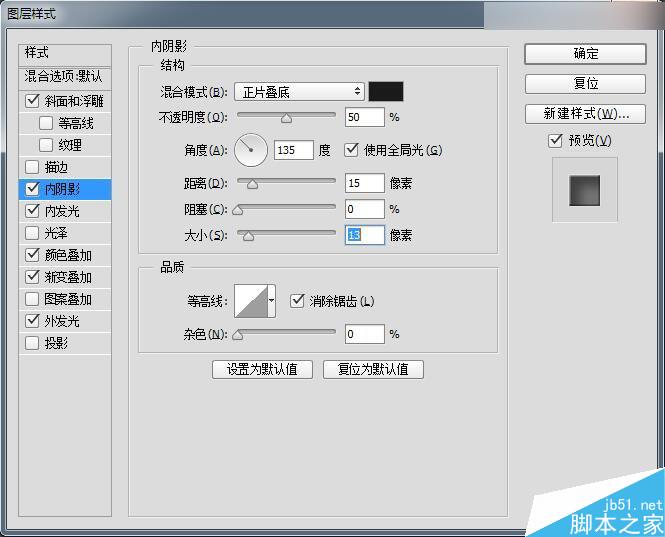The width and height of the screenshot is (665, 537).
Task: Click 复位为默认值 button
Action: pos(373,369)
